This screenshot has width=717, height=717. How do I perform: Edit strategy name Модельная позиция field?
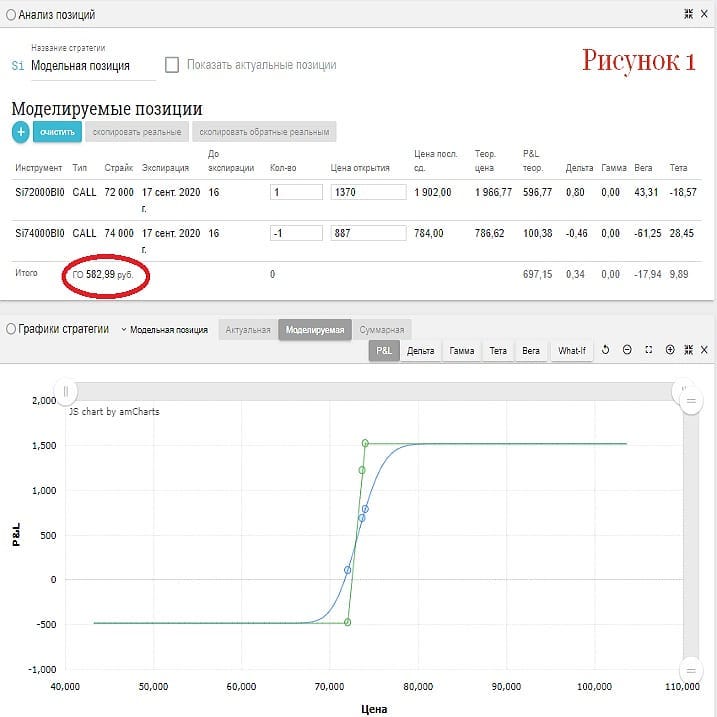(93, 66)
